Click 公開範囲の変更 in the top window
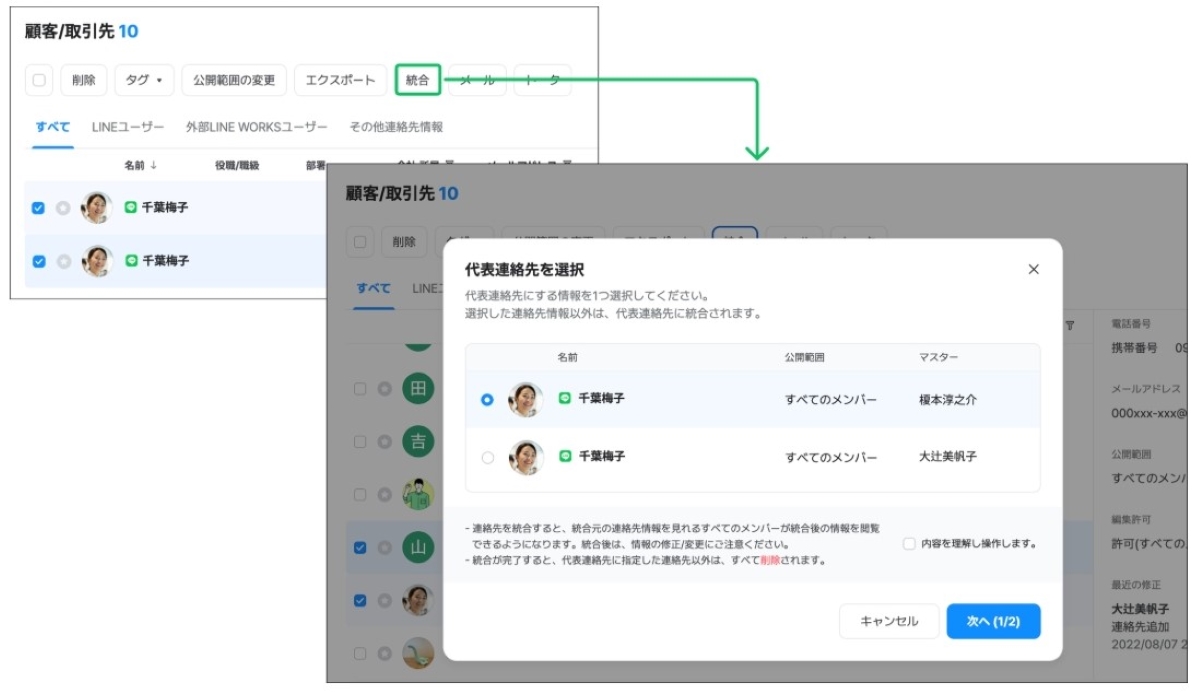Image resolution: width=1200 pixels, height=692 pixels. [x=234, y=80]
